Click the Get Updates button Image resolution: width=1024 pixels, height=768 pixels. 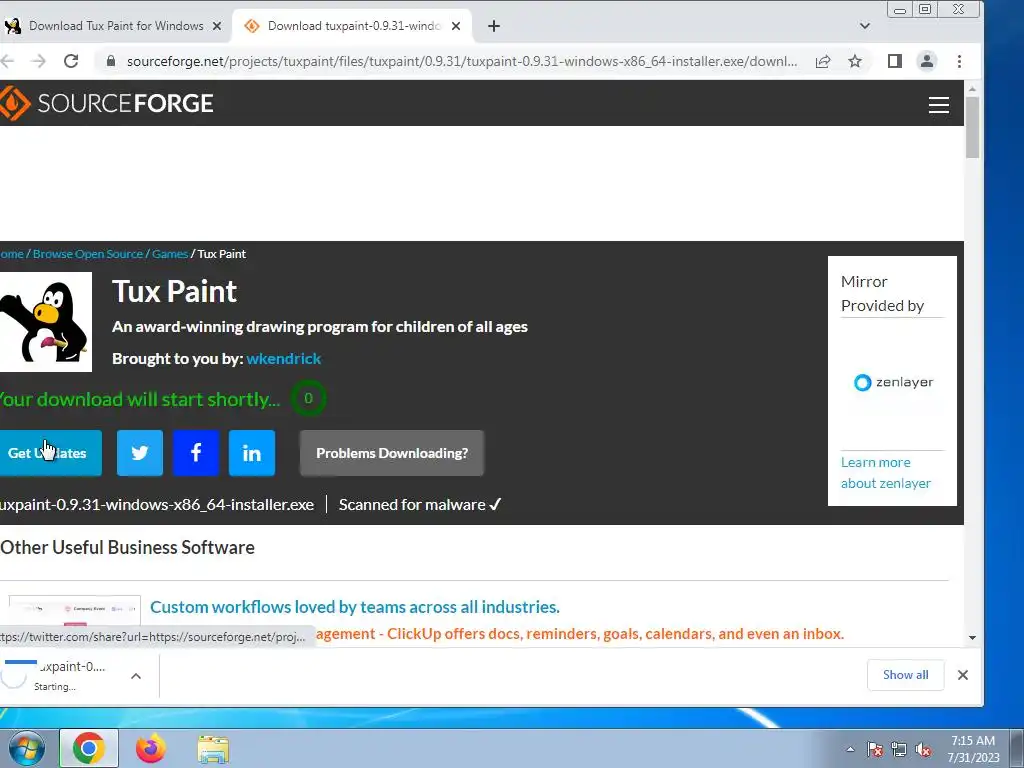pos(50,453)
